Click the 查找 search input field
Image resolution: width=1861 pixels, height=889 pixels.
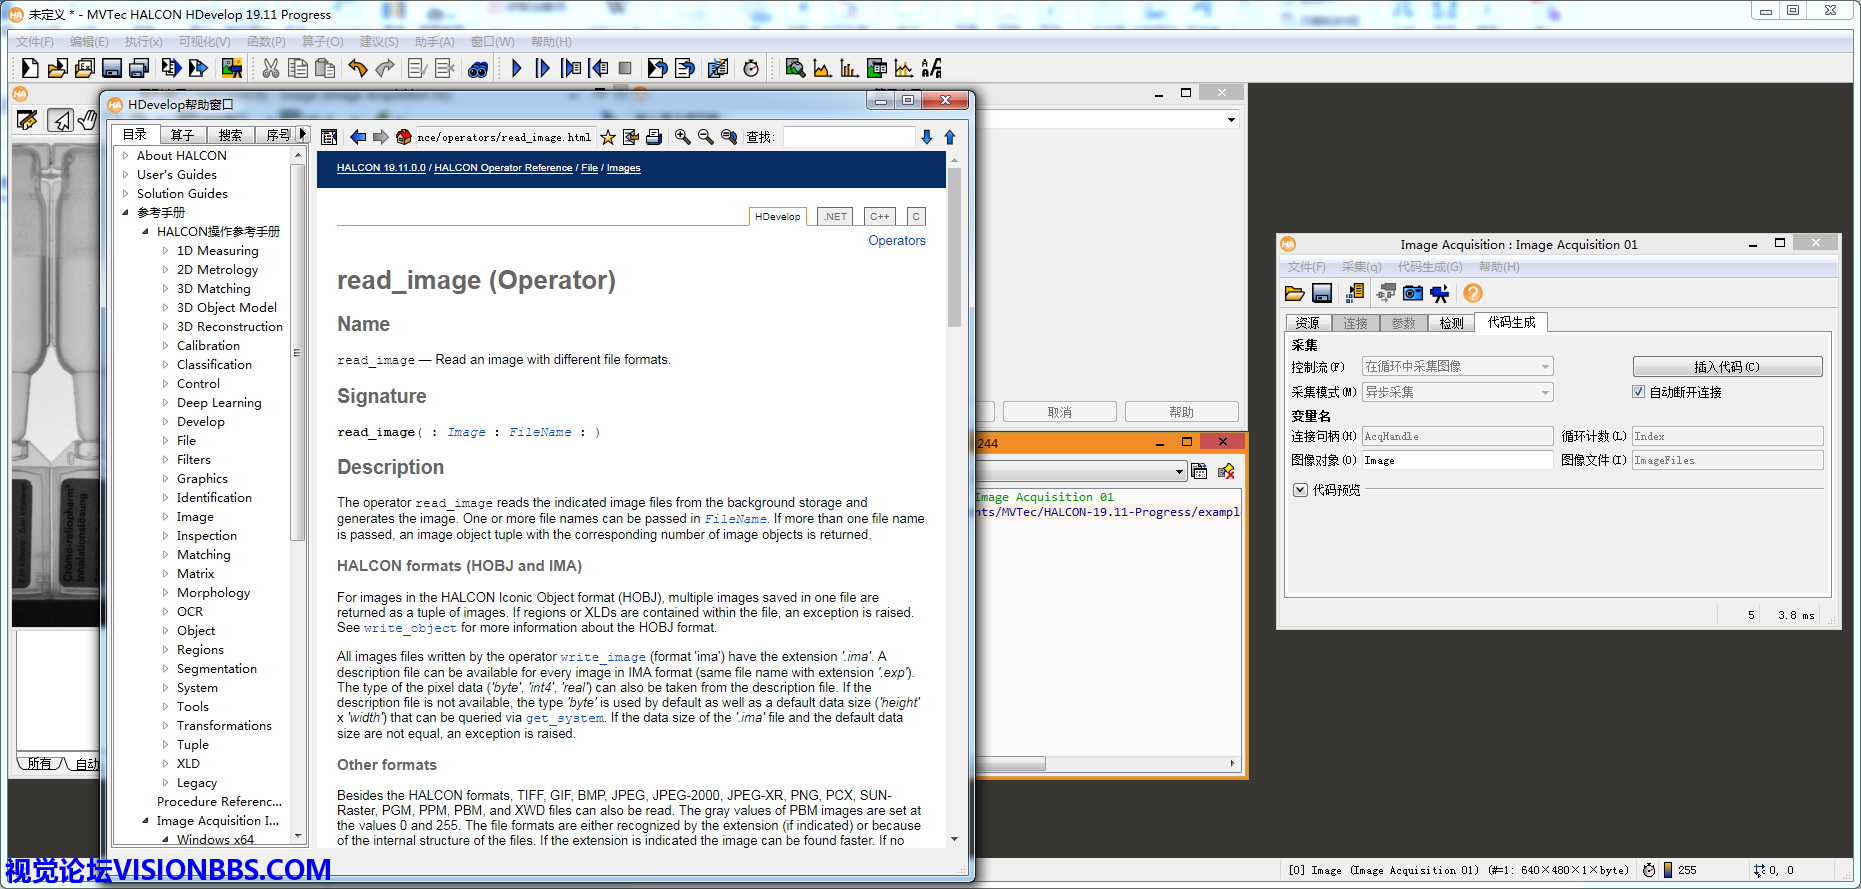[848, 137]
